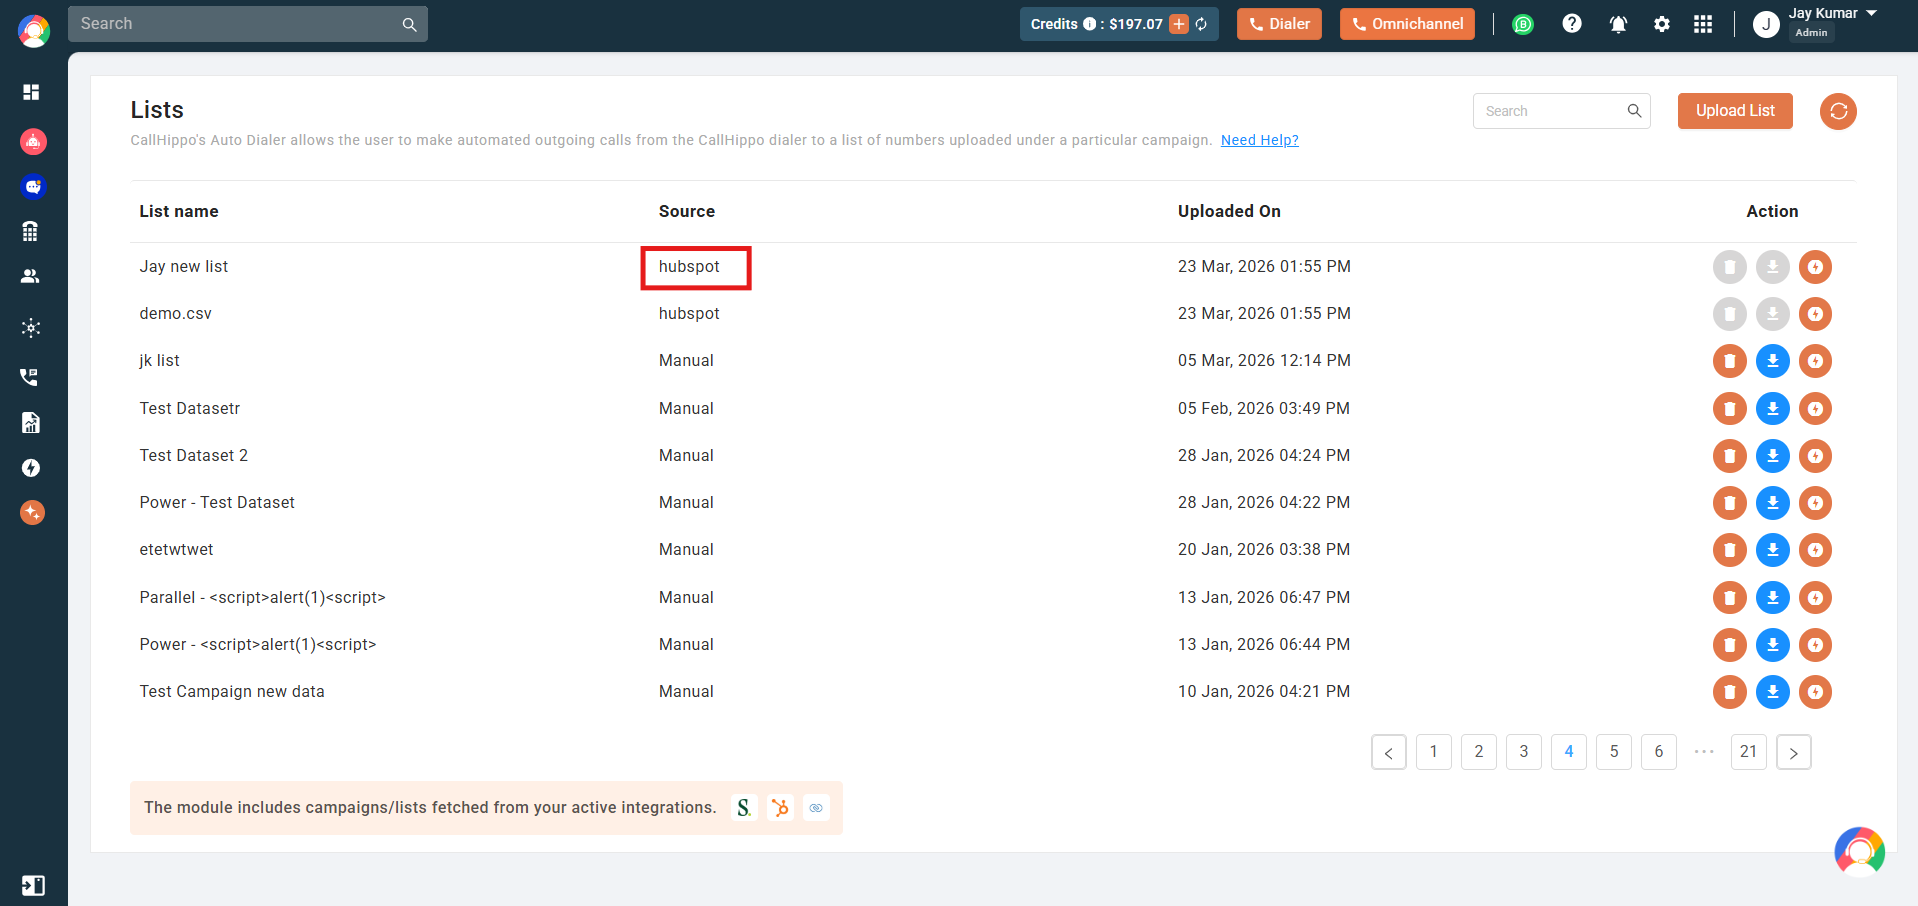Click the Credits info icon
Image resolution: width=1918 pixels, height=906 pixels.
[1089, 24]
